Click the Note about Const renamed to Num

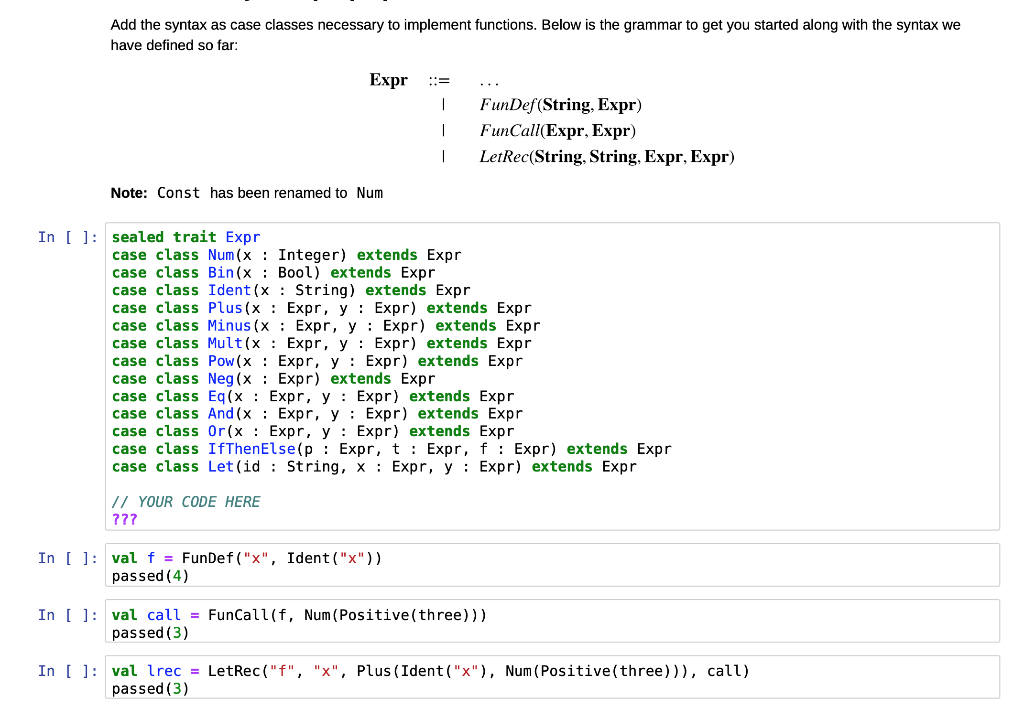(x=250, y=193)
